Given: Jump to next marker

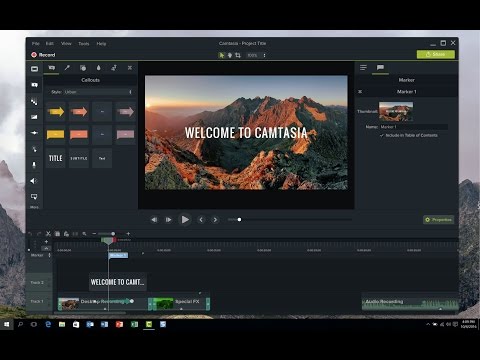Looking at the screenshot, I should 215,220.
